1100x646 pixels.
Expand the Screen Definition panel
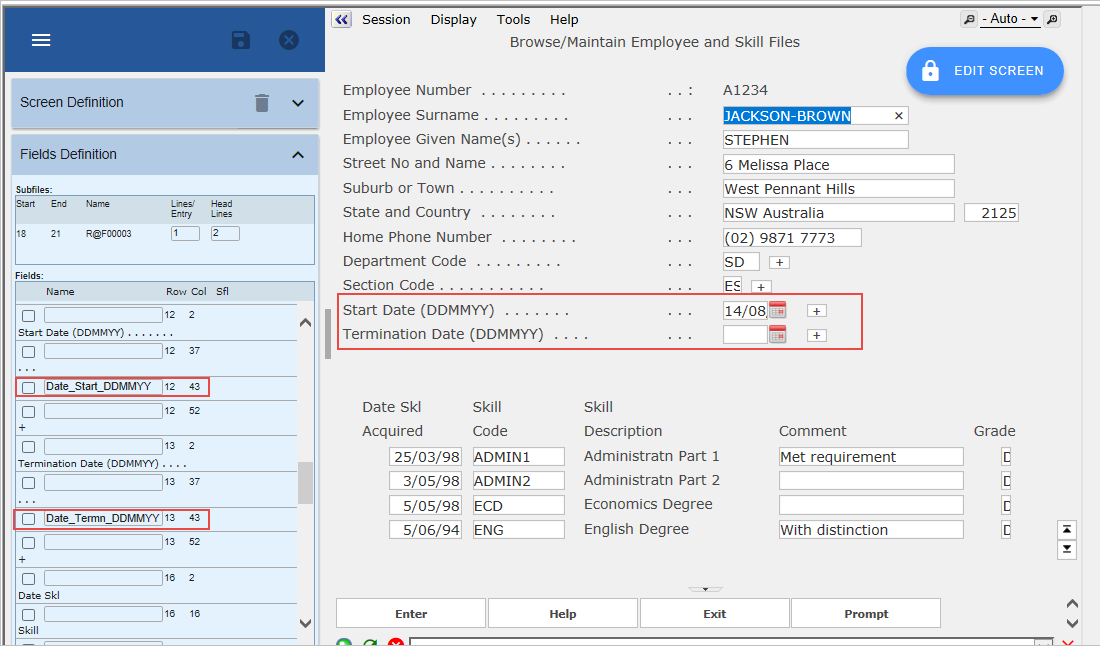click(x=297, y=103)
